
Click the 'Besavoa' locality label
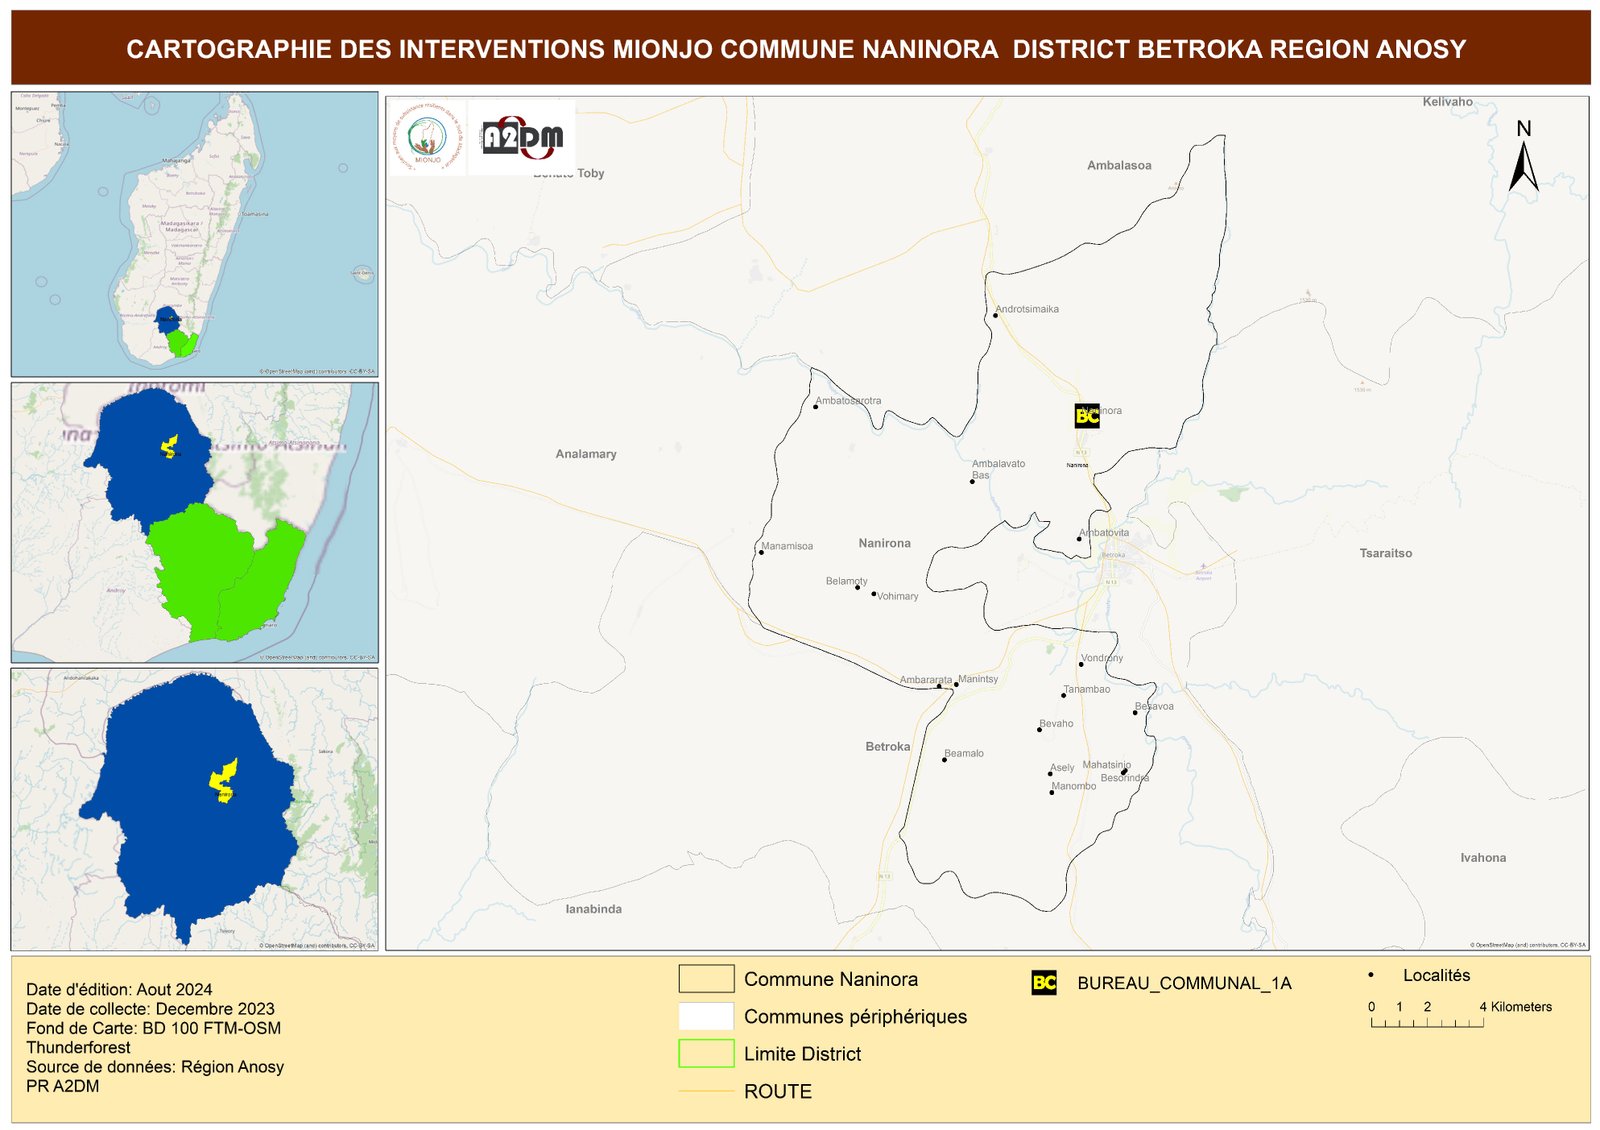1154,707
